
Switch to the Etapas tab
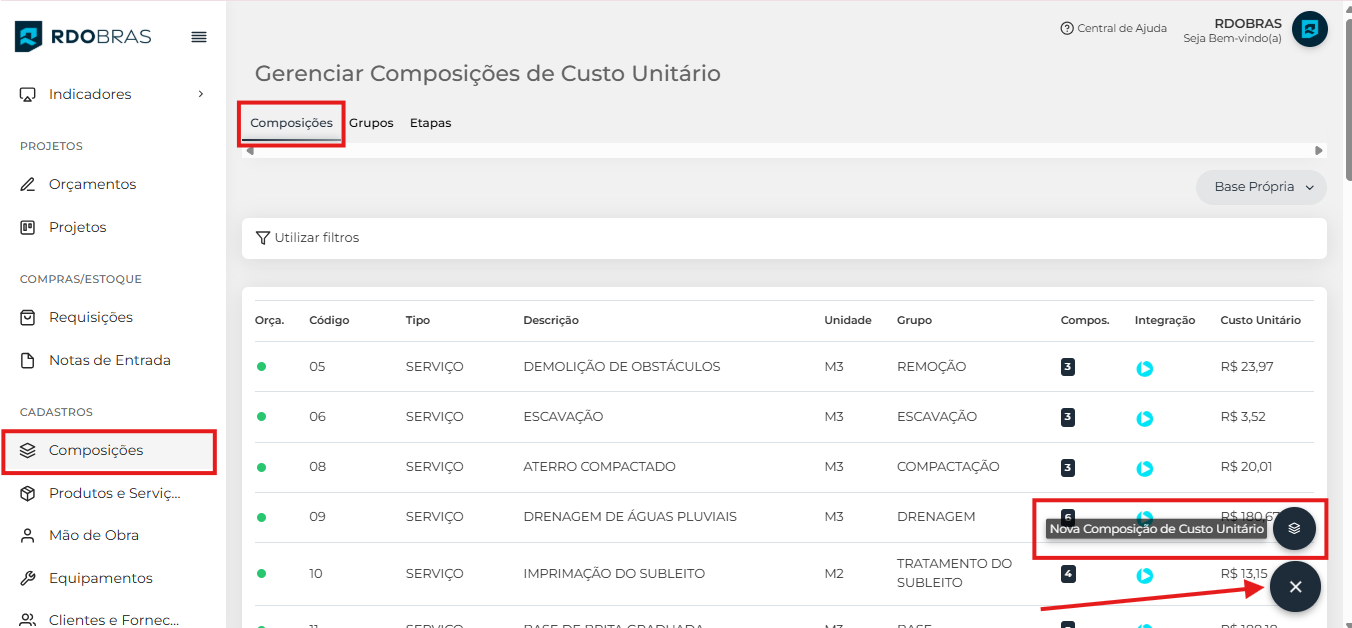point(430,123)
